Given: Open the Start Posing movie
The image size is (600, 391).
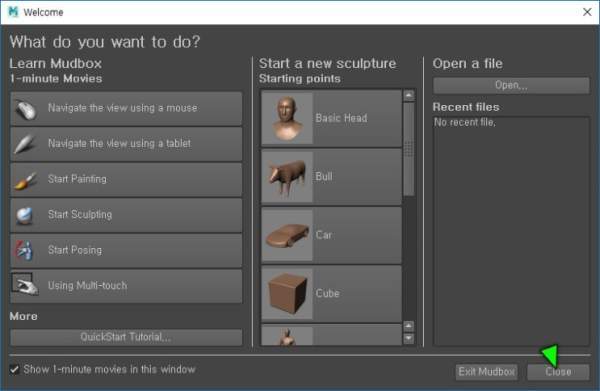Looking at the screenshot, I should (126, 251).
